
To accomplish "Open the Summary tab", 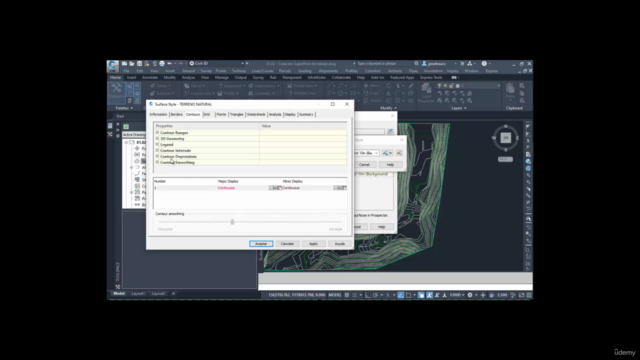I will [x=306, y=115].
